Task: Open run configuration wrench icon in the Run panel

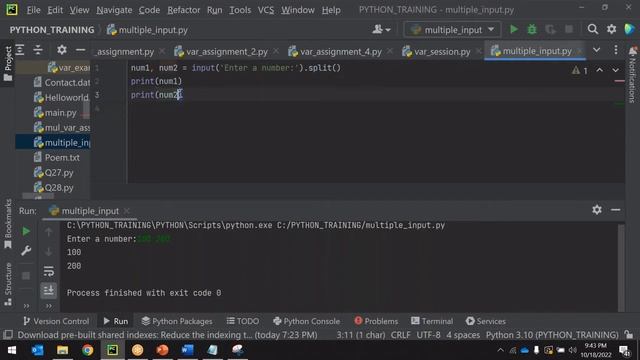Action: point(26,250)
